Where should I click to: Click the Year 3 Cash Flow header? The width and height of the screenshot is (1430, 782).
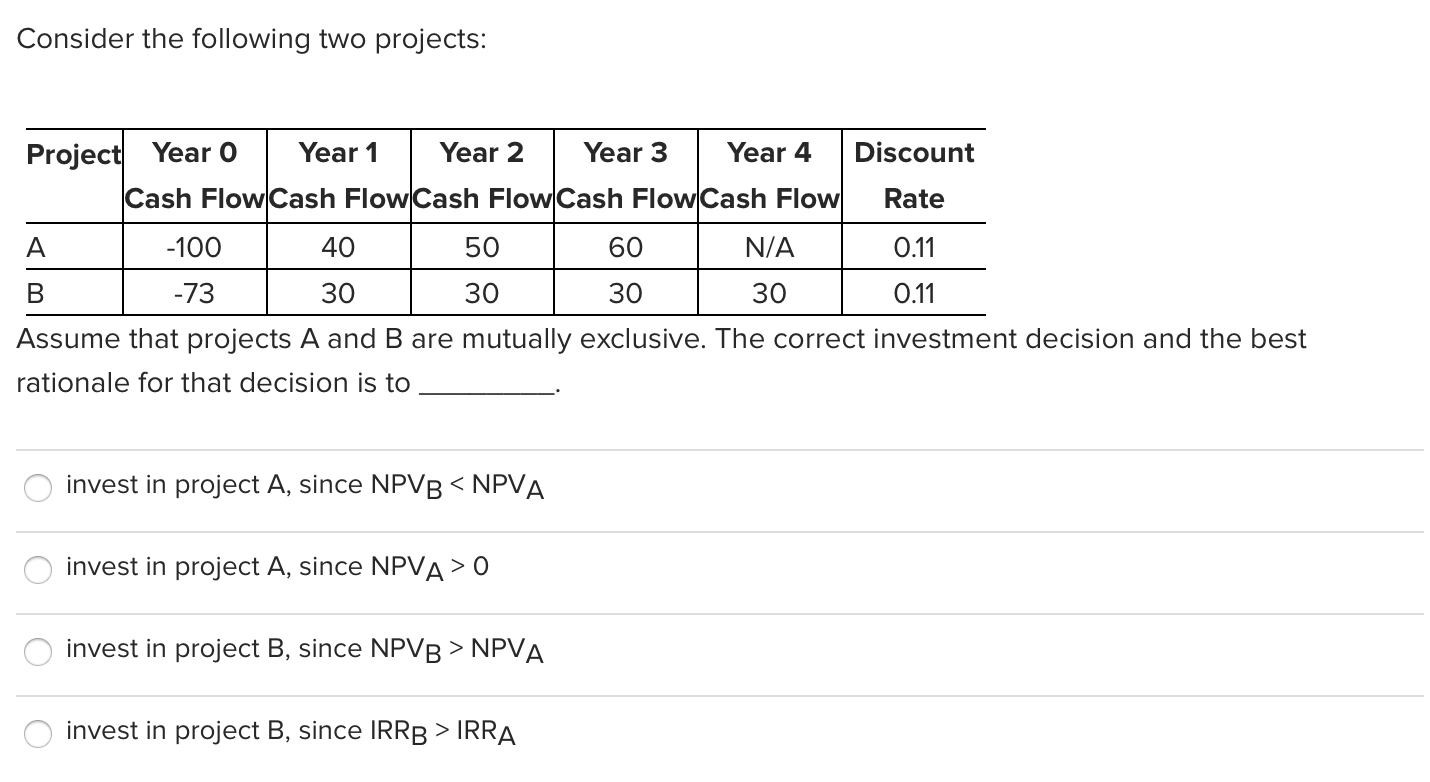tap(626, 175)
